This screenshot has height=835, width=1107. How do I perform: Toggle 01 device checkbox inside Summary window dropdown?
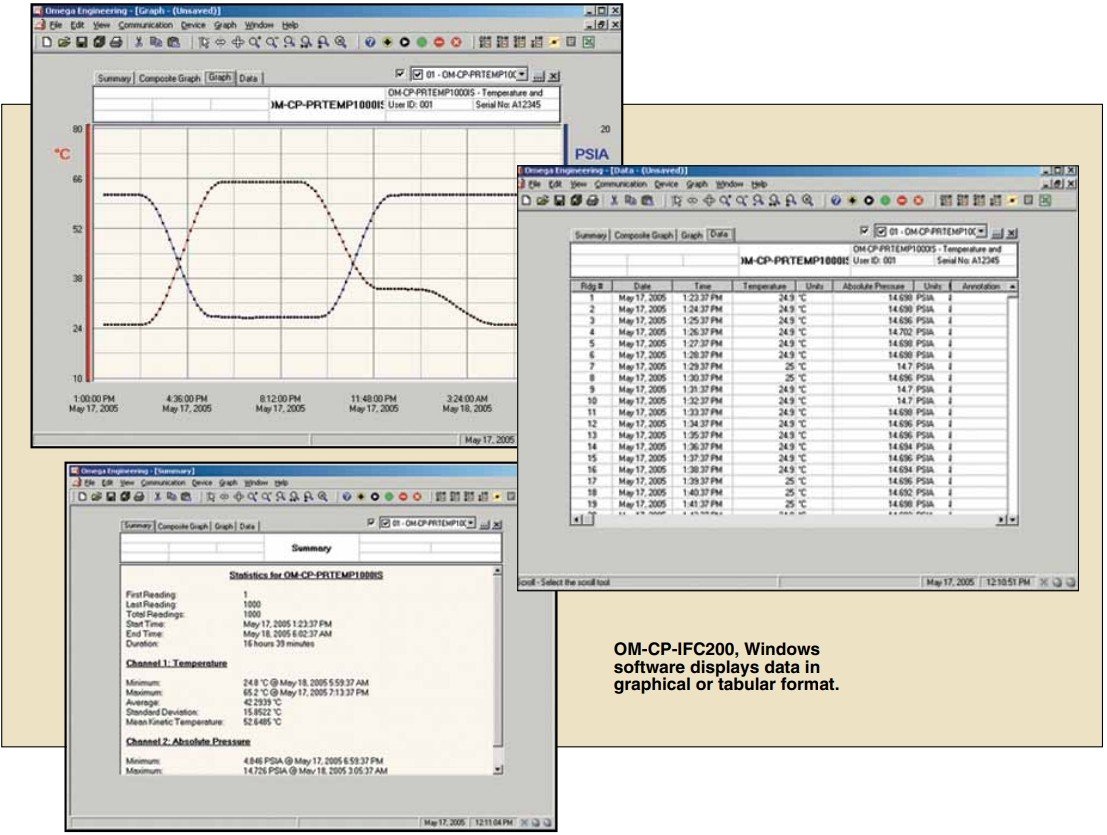click(385, 524)
